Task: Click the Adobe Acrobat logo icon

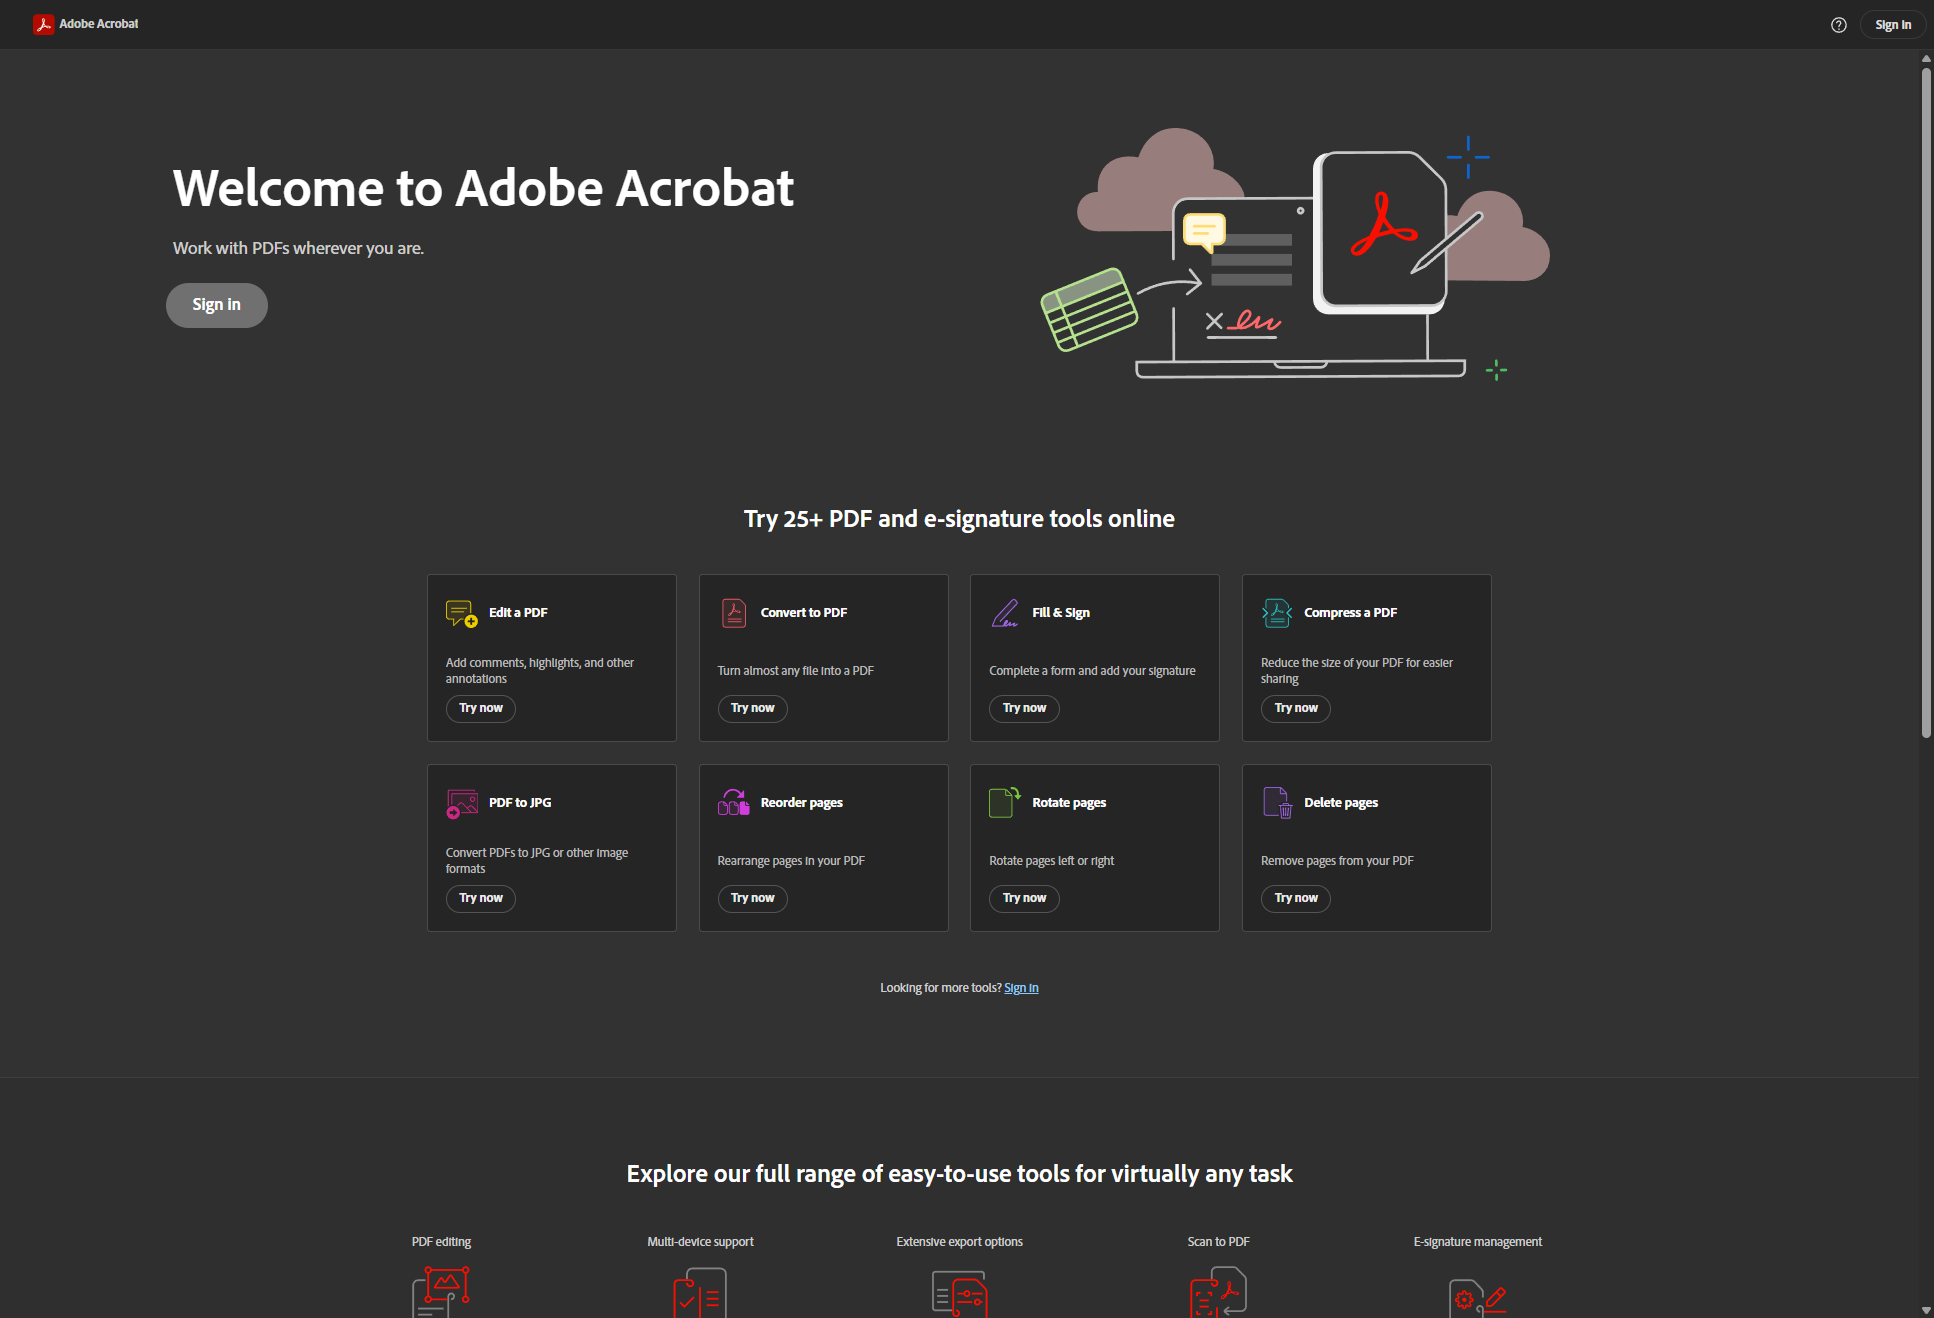Action: 43,24
